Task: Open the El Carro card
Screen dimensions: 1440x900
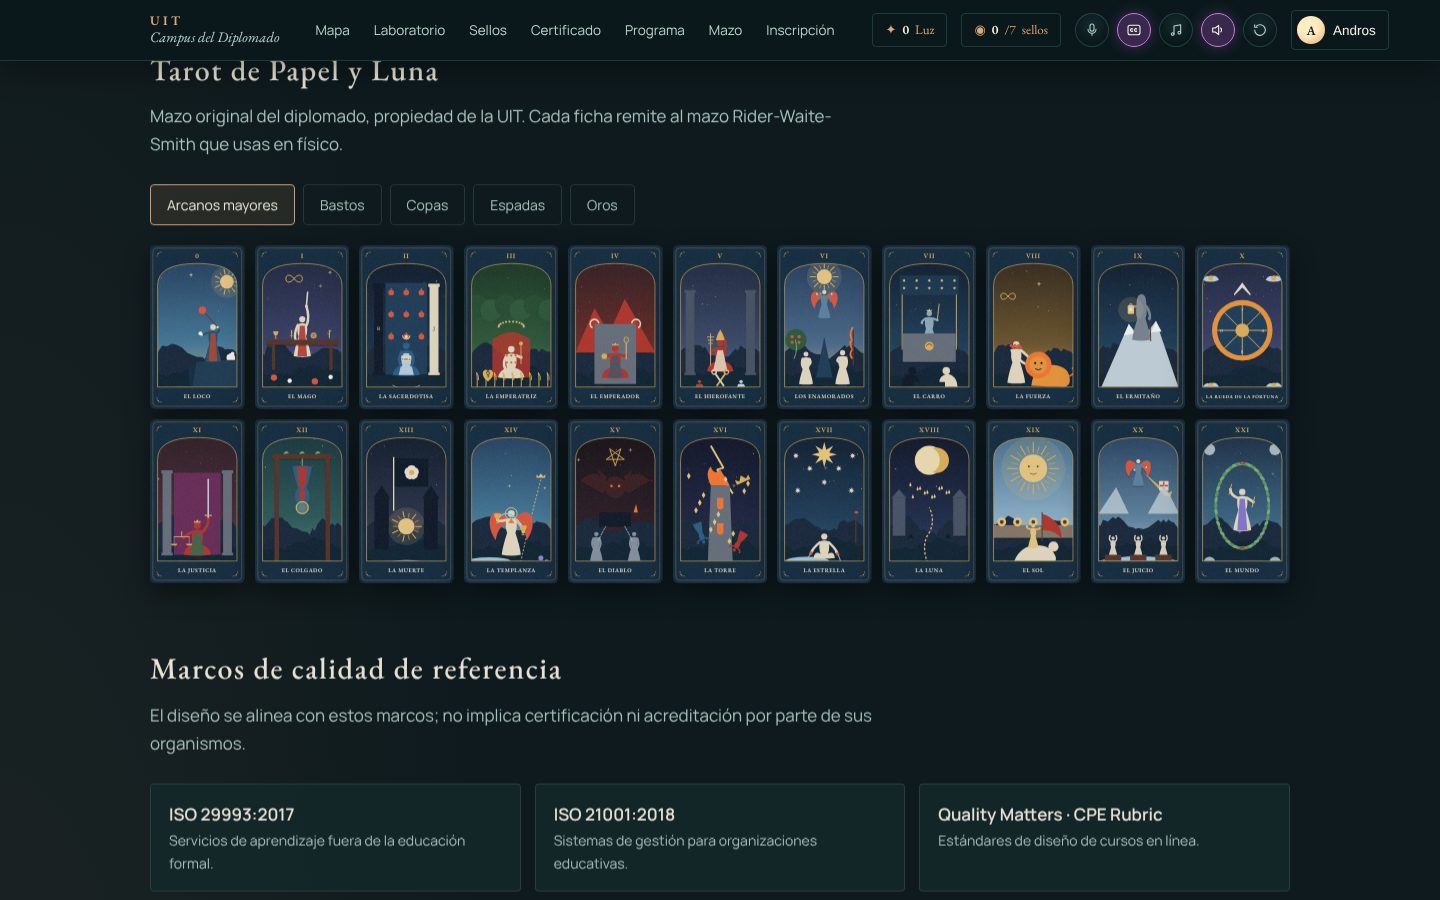Action: [x=929, y=327]
